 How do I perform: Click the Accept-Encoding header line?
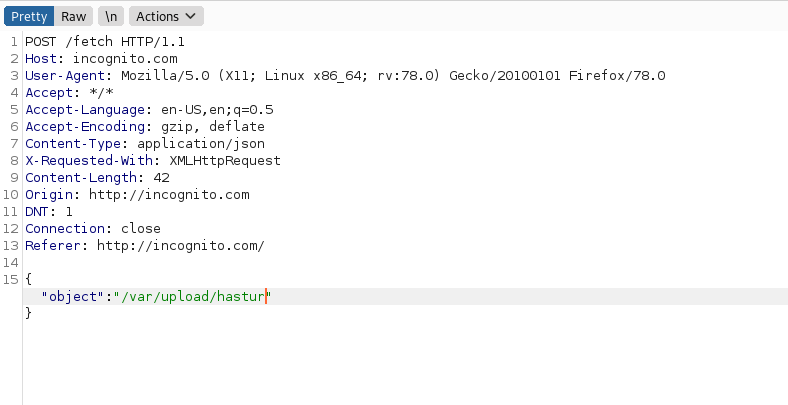coord(144,127)
